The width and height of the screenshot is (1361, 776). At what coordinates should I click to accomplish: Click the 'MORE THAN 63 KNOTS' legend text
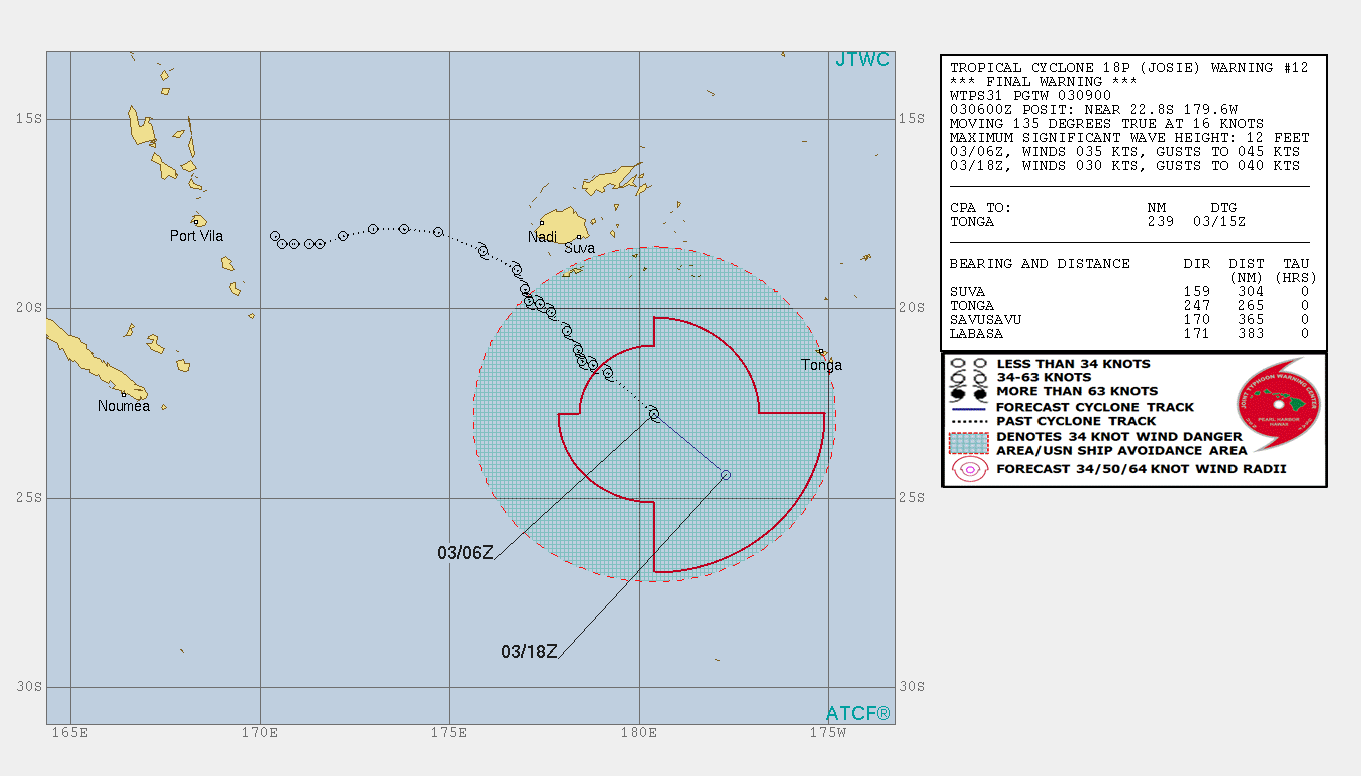(x=1077, y=392)
